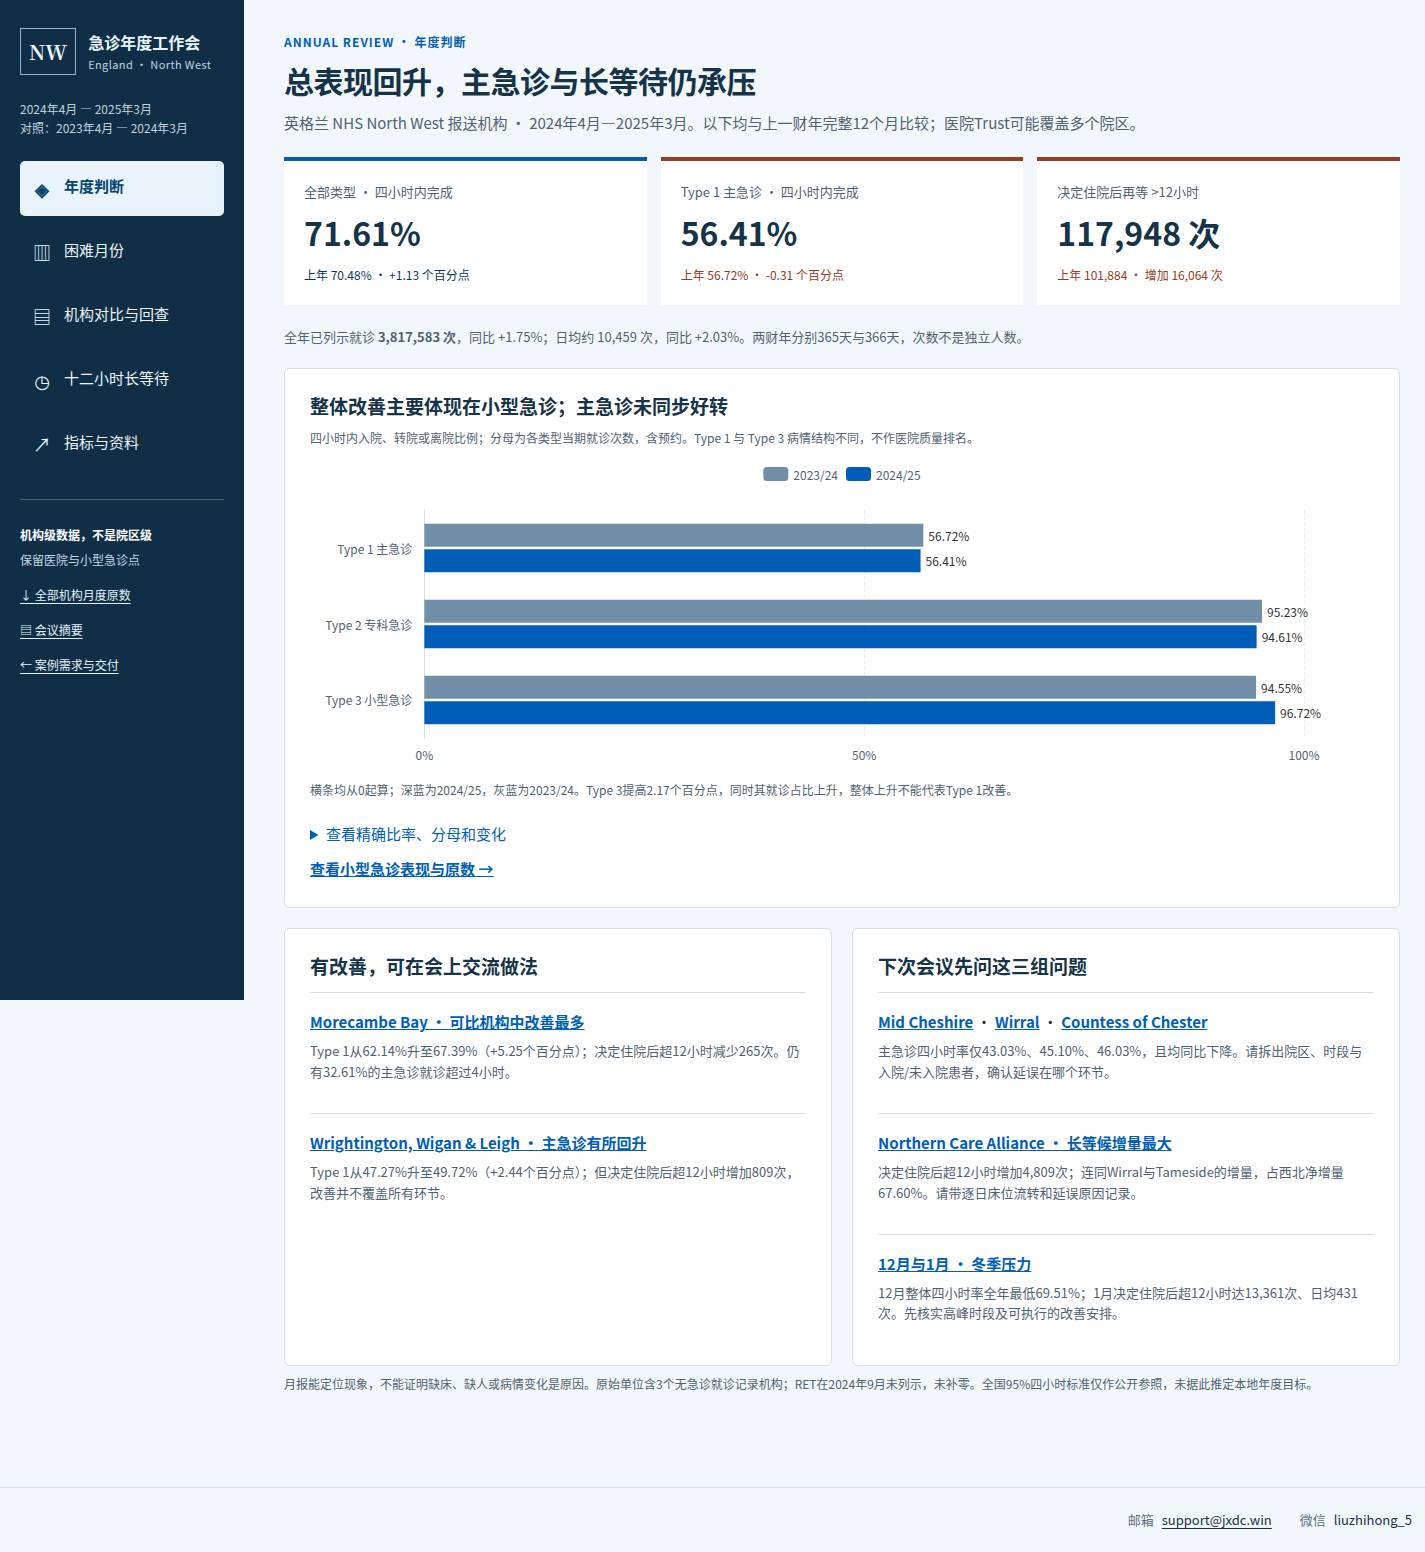
Task: Select 十二小时长等待 in the sidebar
Action: click(122, 380)
